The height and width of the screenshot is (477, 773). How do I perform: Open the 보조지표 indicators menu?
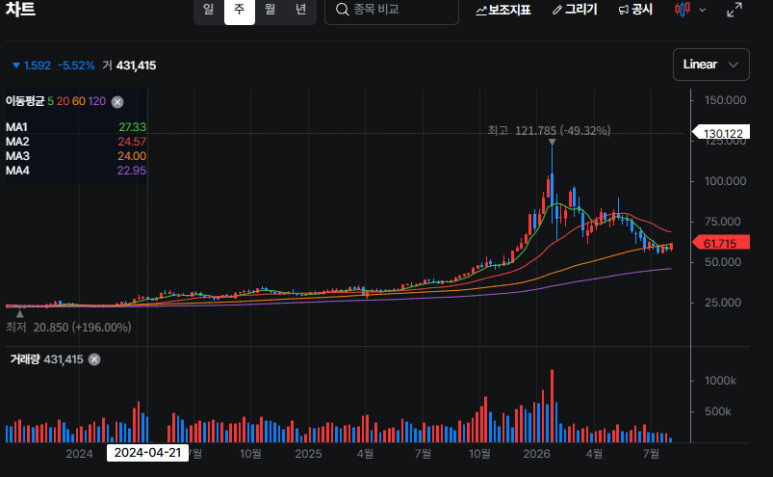click(x=503, y=9)
